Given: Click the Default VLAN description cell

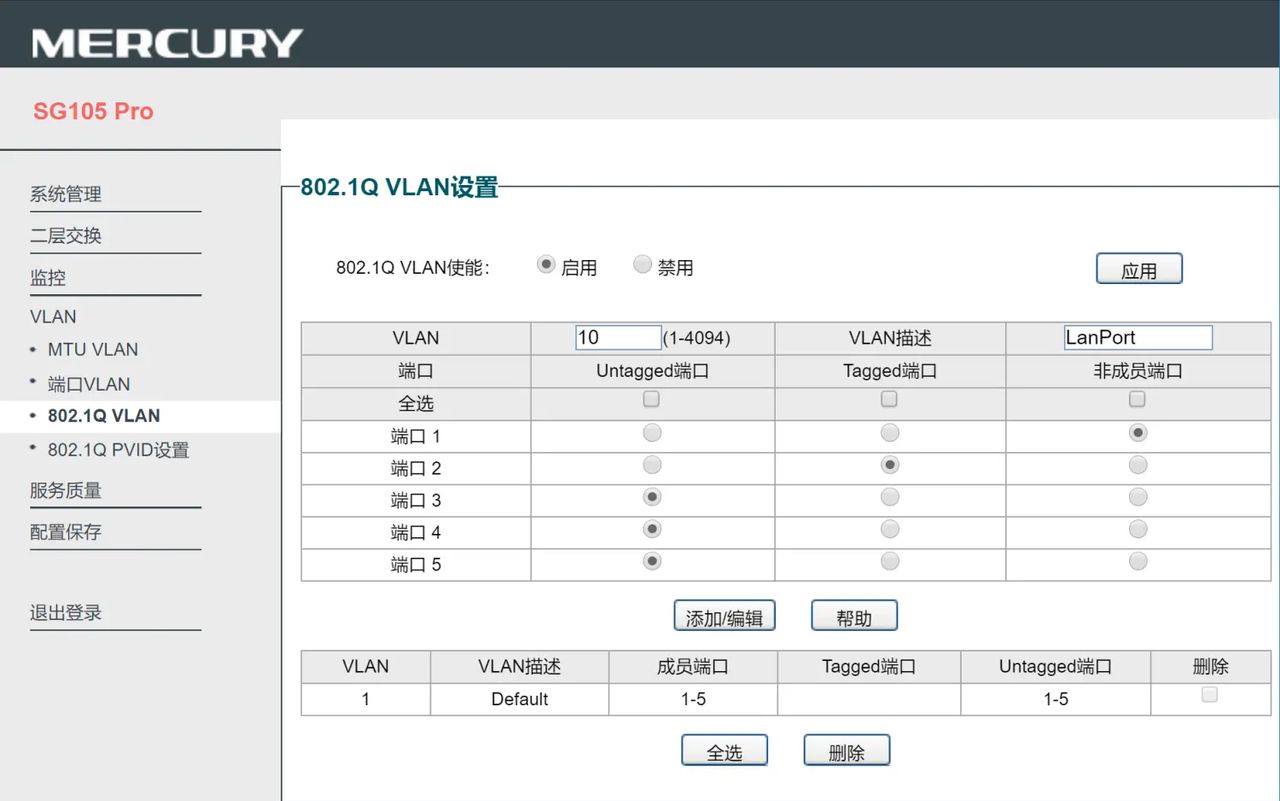Looking at the screenshot, I should coord(520,699).
